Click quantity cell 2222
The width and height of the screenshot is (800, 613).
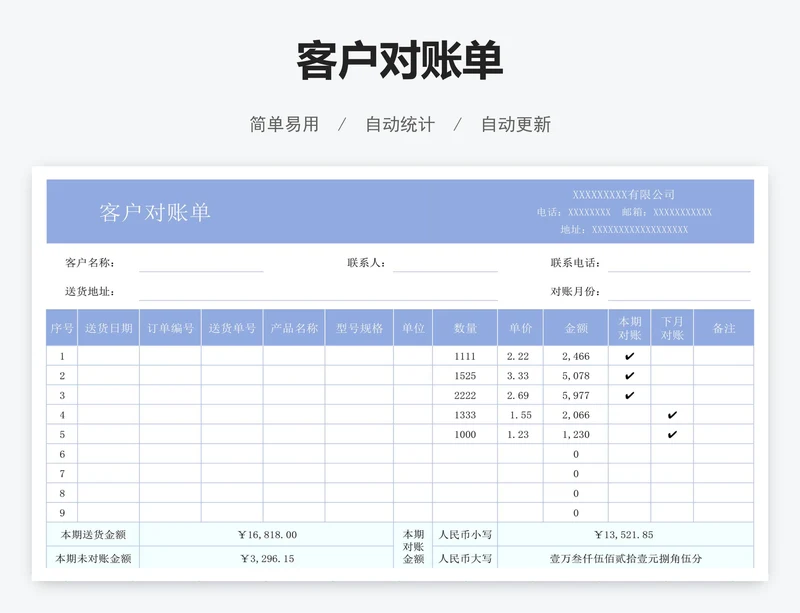coord(465,395)
